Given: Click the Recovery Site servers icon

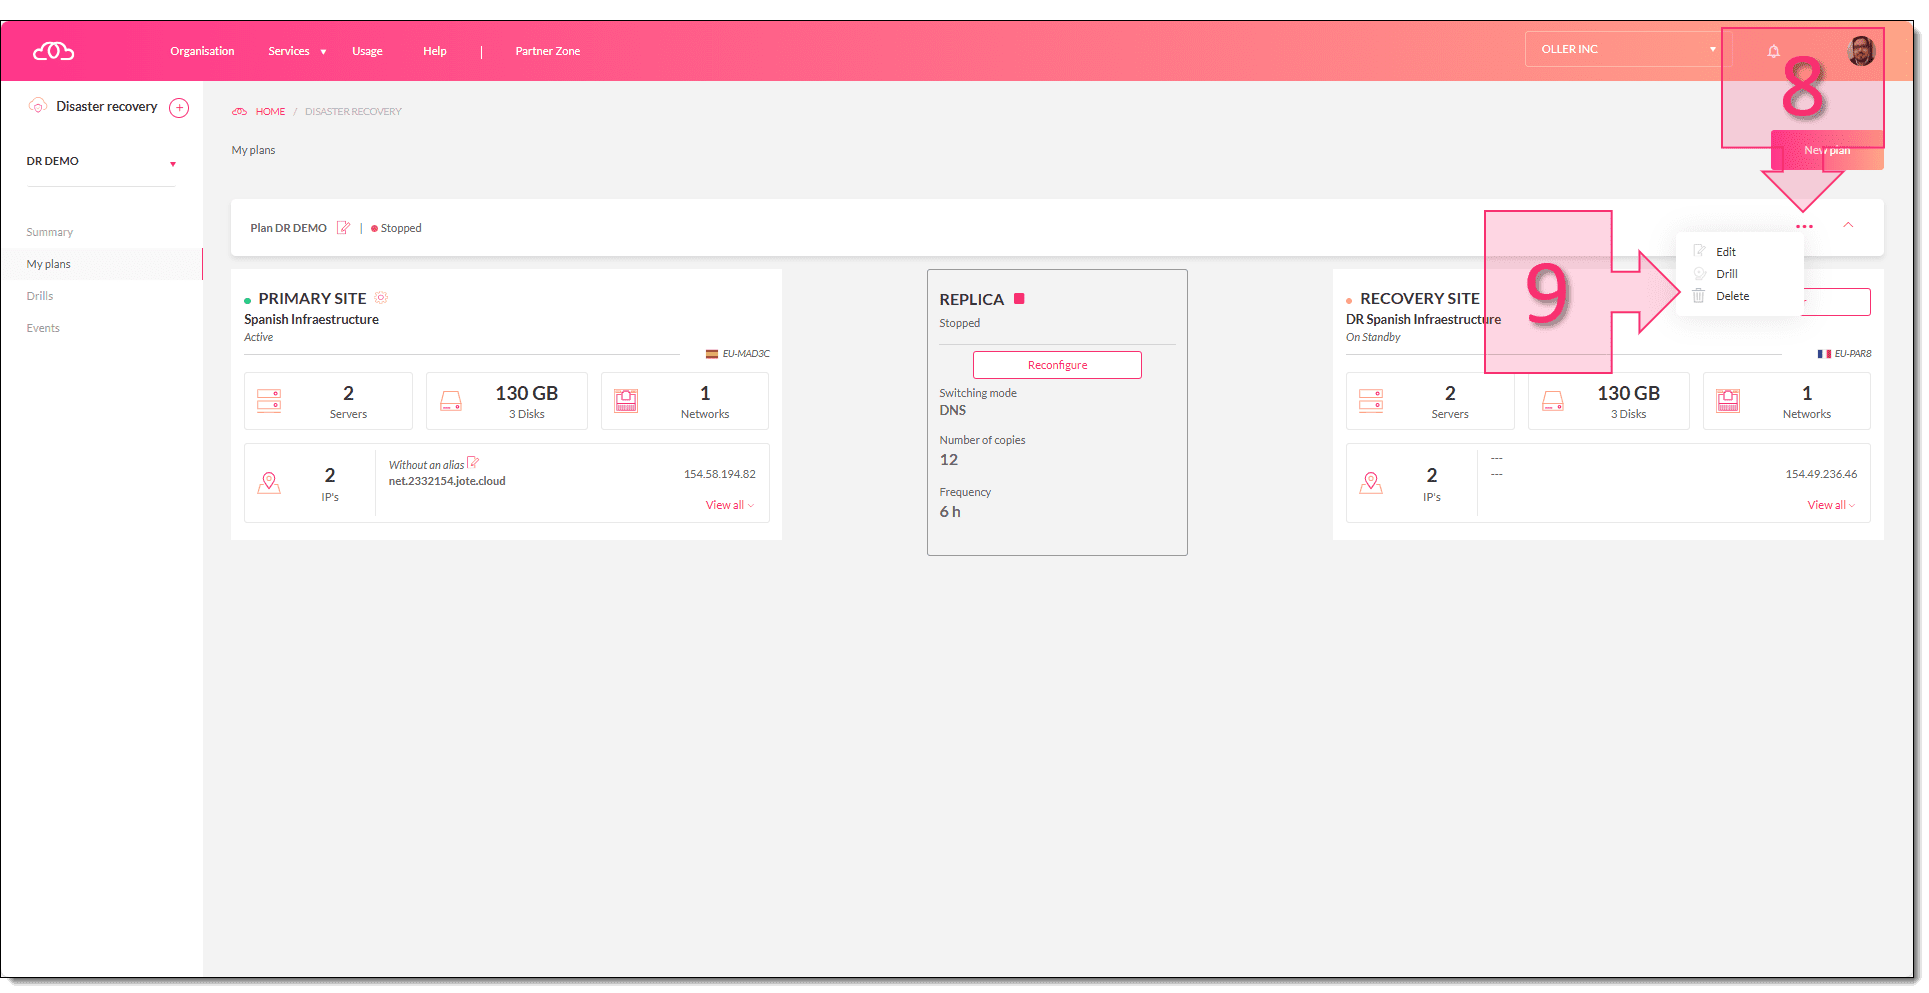Looking at the screenshot, I should click(1371, 401).
